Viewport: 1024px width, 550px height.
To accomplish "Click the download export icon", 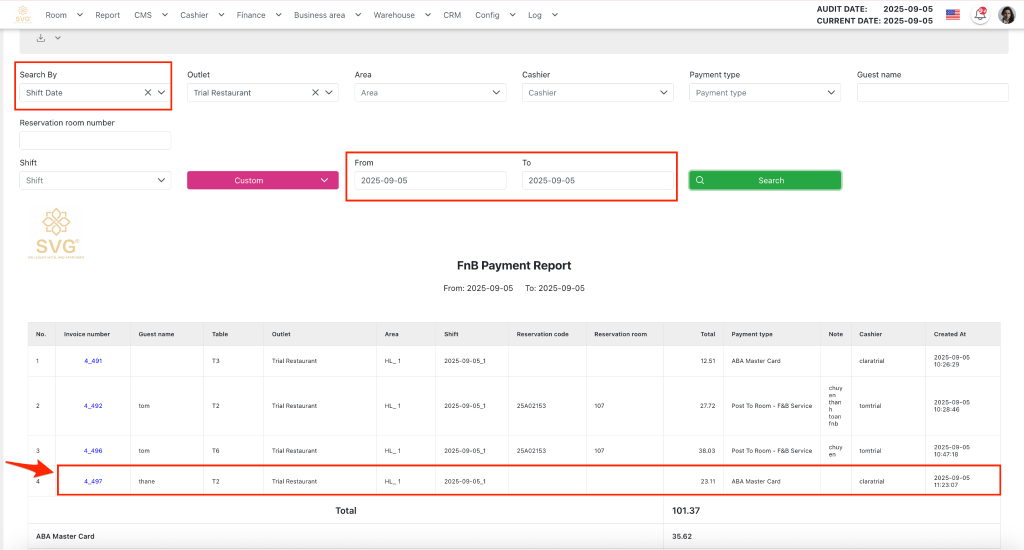I will point(41,38).
